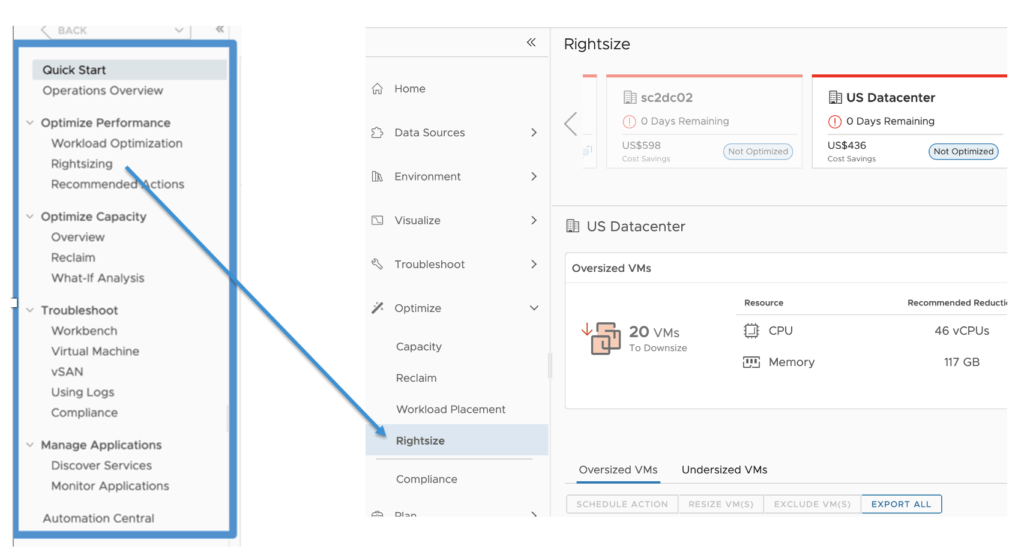The width and height of the screenshot is (1024, 552).
Task: Click the Export All button
Action: [x=901, y=505]
